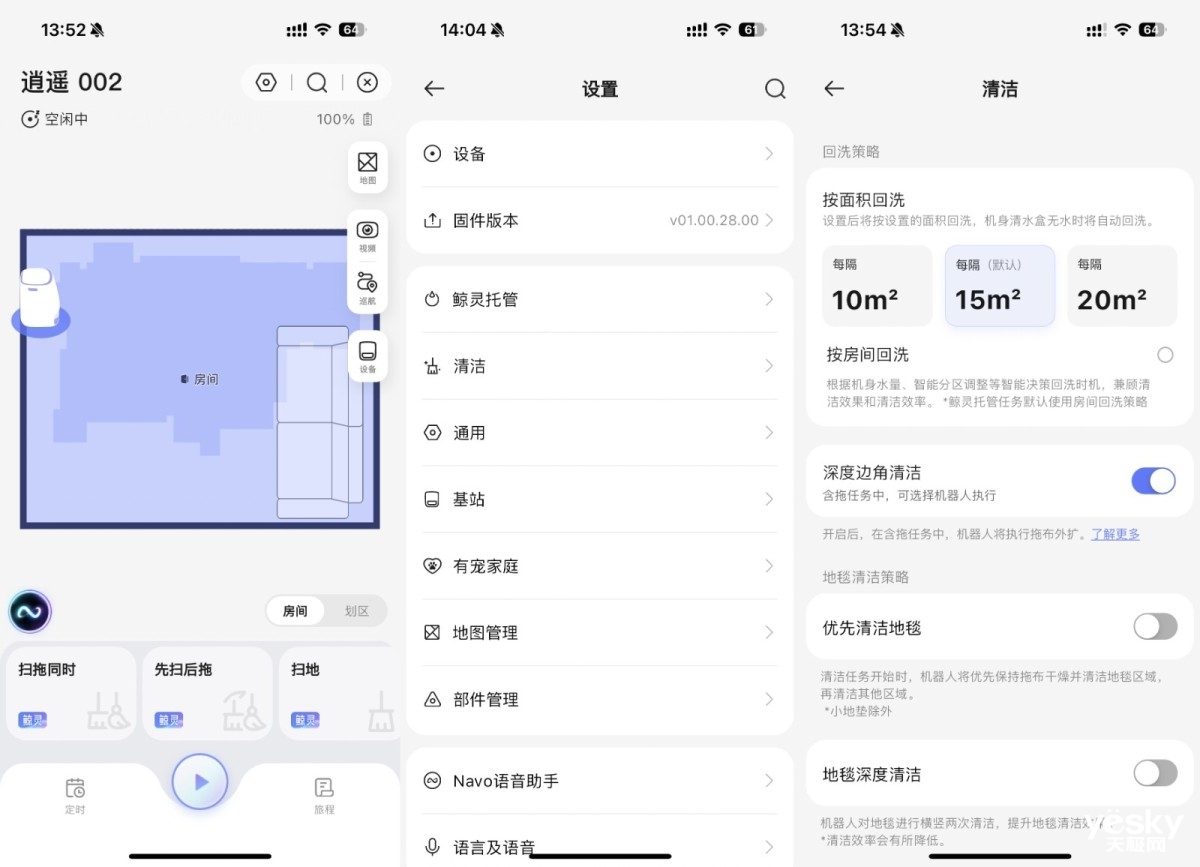The width and height of the screenshot is (1200, 867).
Task: Tap the round AI assistant orb icon
Action: coord(30,611)
